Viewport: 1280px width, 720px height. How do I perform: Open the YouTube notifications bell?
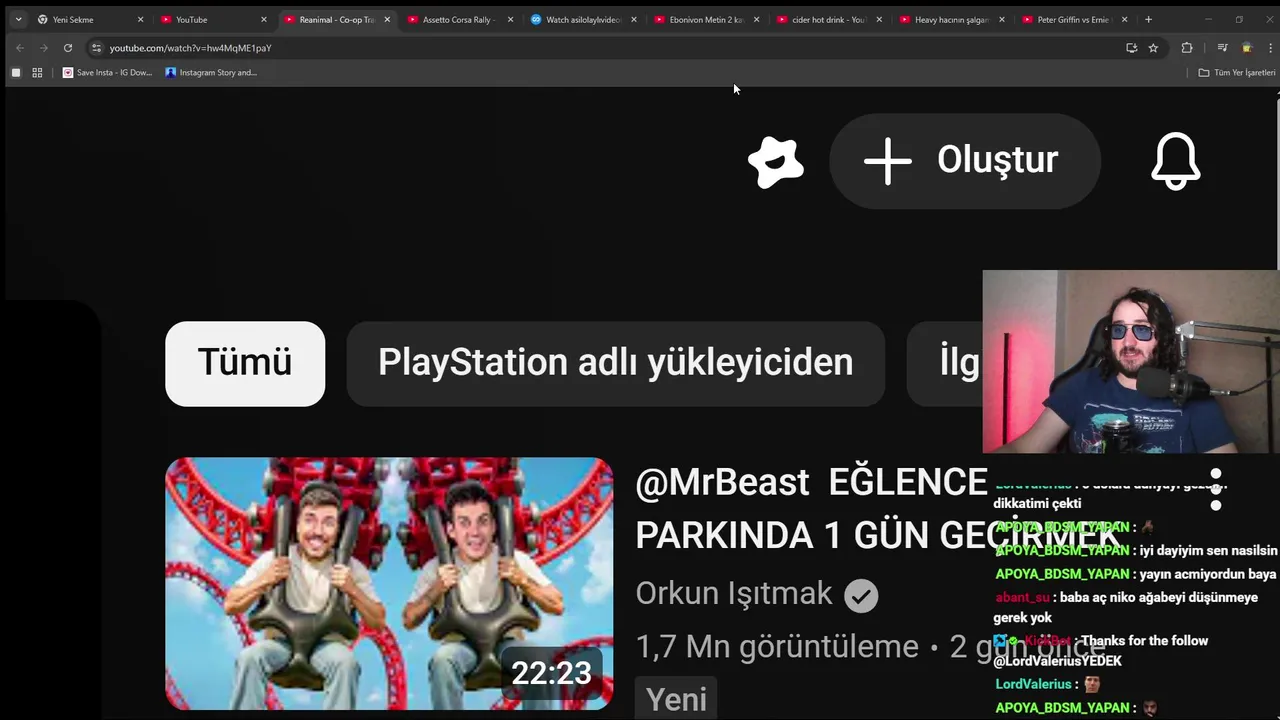(x=1175, y=160)
